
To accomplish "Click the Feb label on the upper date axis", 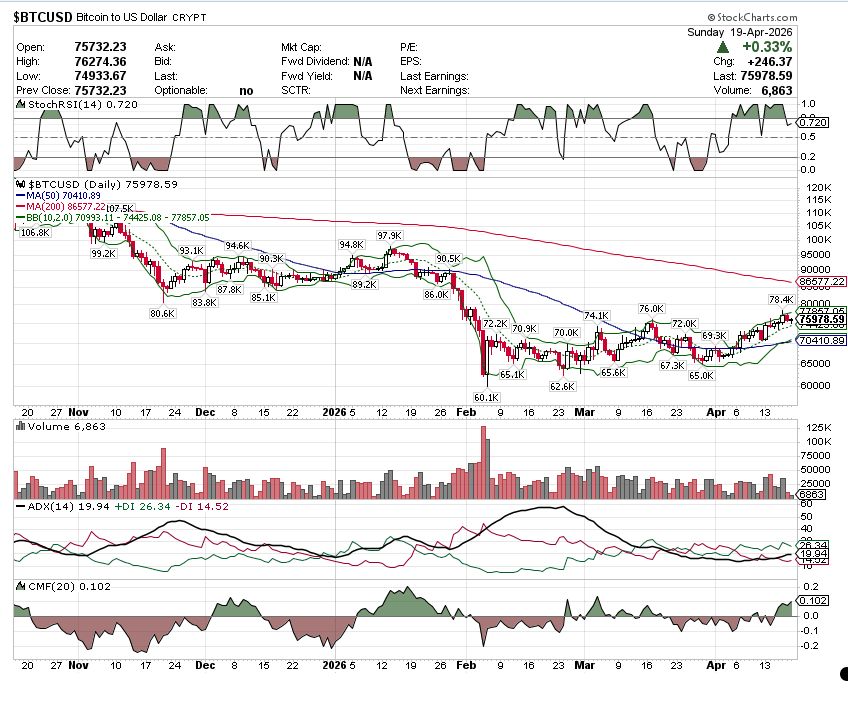I will [466, 412].
